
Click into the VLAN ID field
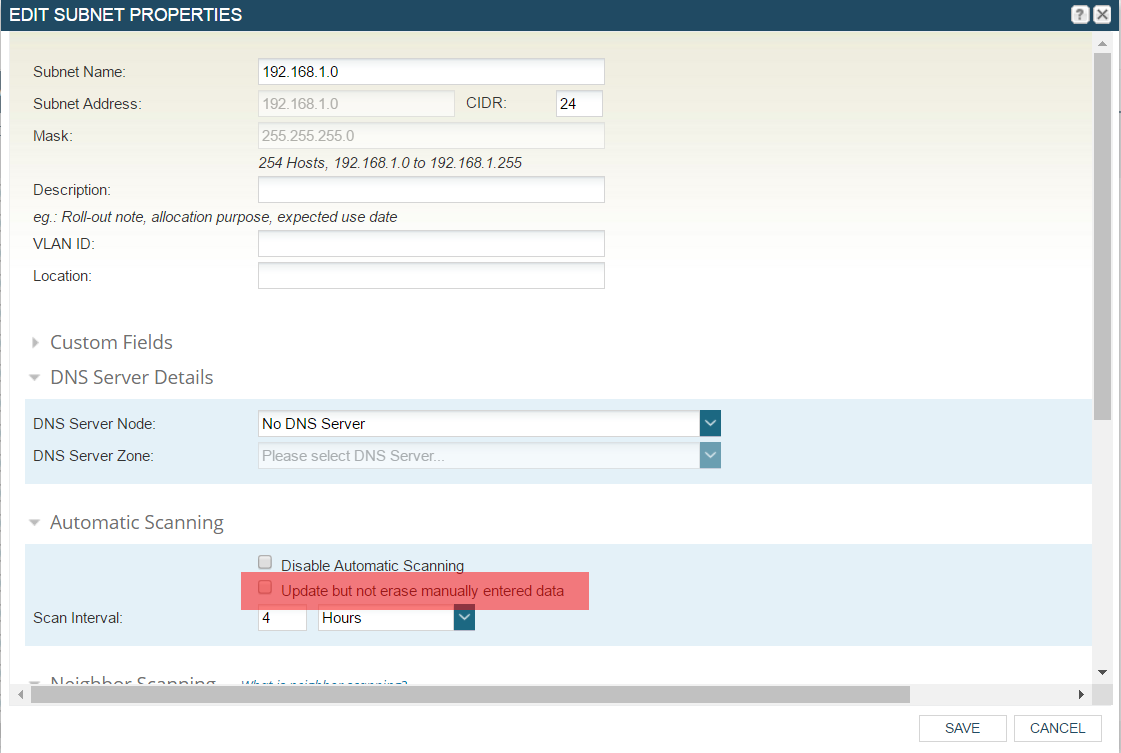tap(431, 244)
